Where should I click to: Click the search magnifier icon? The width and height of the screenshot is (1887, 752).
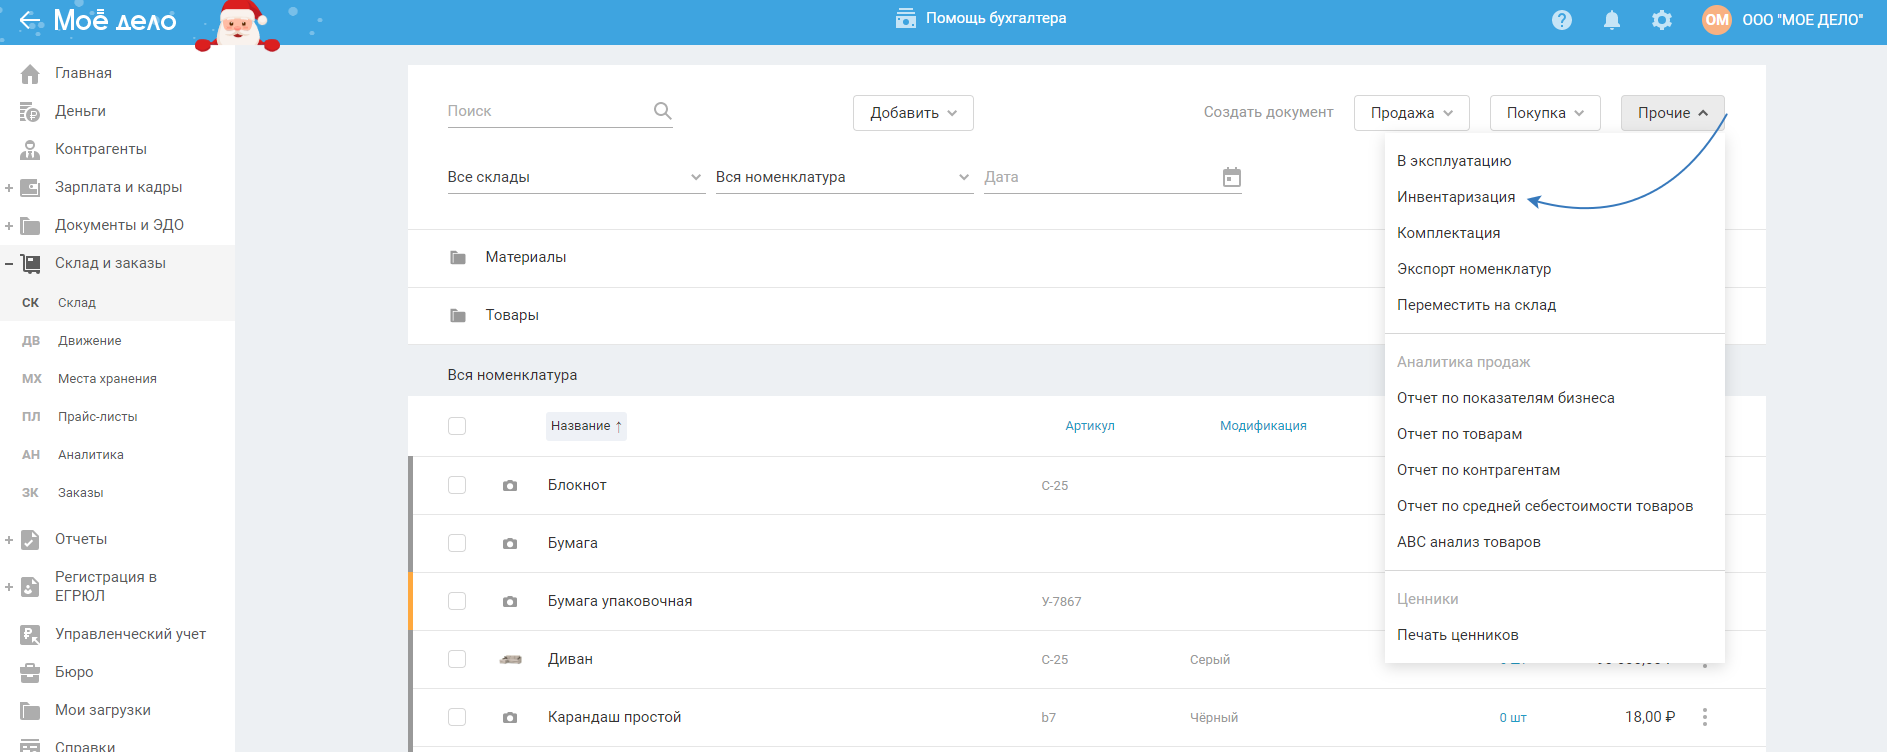click(x=662, y=111)
